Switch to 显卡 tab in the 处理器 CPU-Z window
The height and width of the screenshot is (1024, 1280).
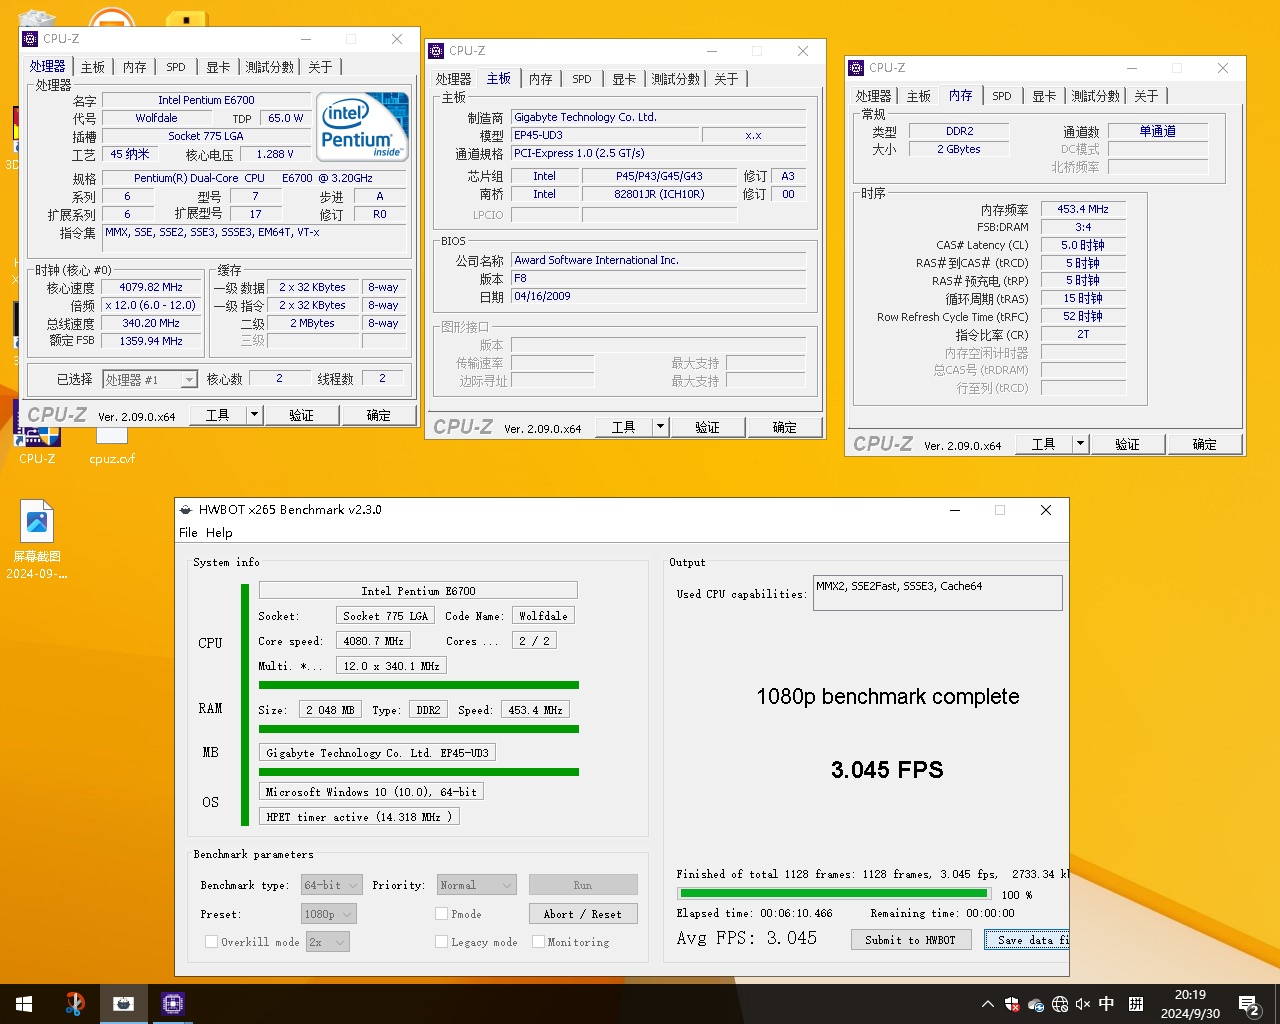pos(218,67)
